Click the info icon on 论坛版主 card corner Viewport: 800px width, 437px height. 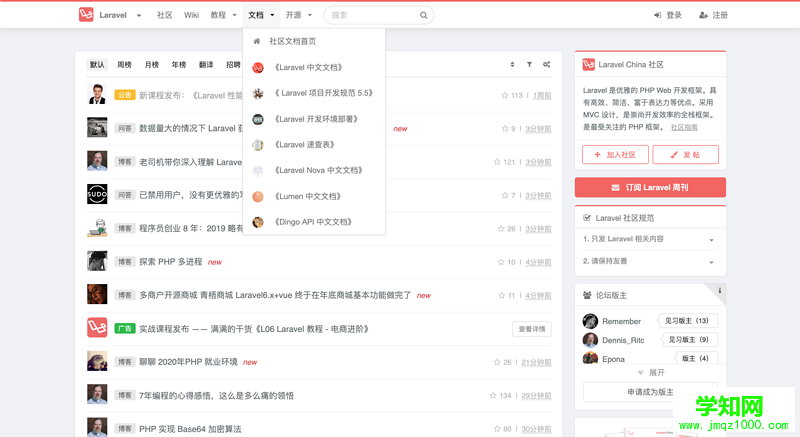719,291
